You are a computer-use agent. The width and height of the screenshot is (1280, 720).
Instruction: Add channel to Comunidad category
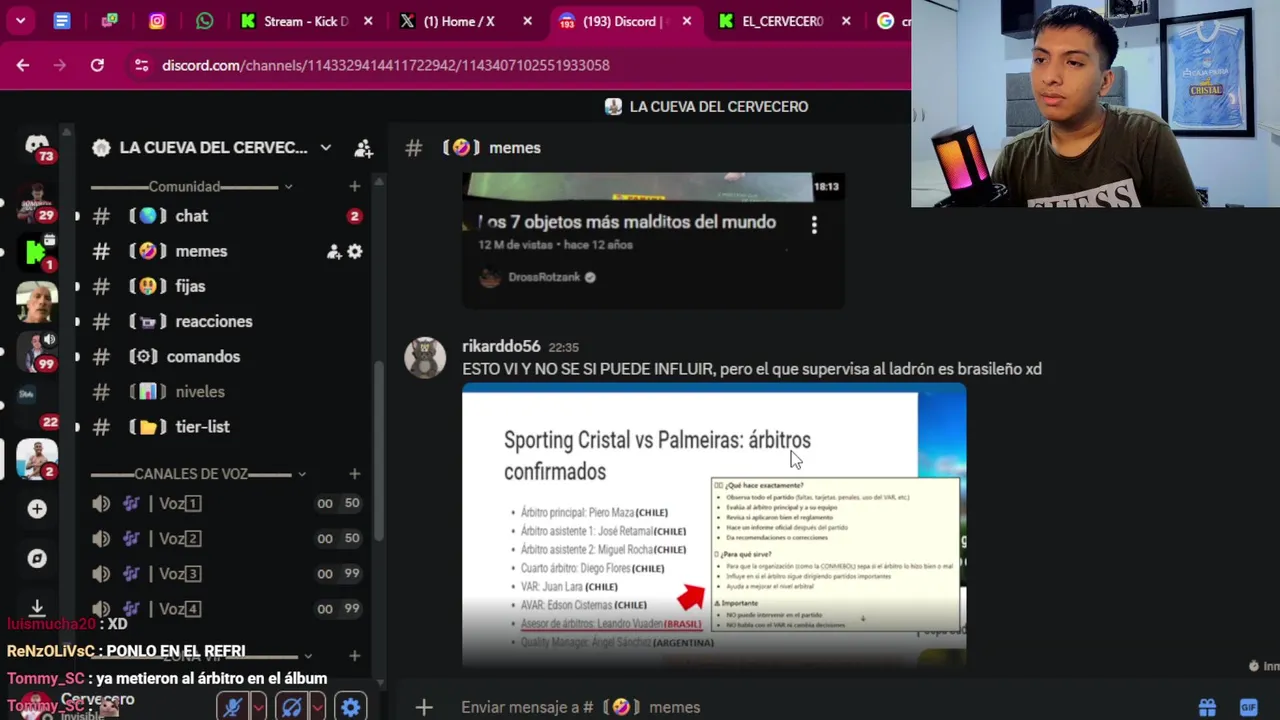click(354, 187)
